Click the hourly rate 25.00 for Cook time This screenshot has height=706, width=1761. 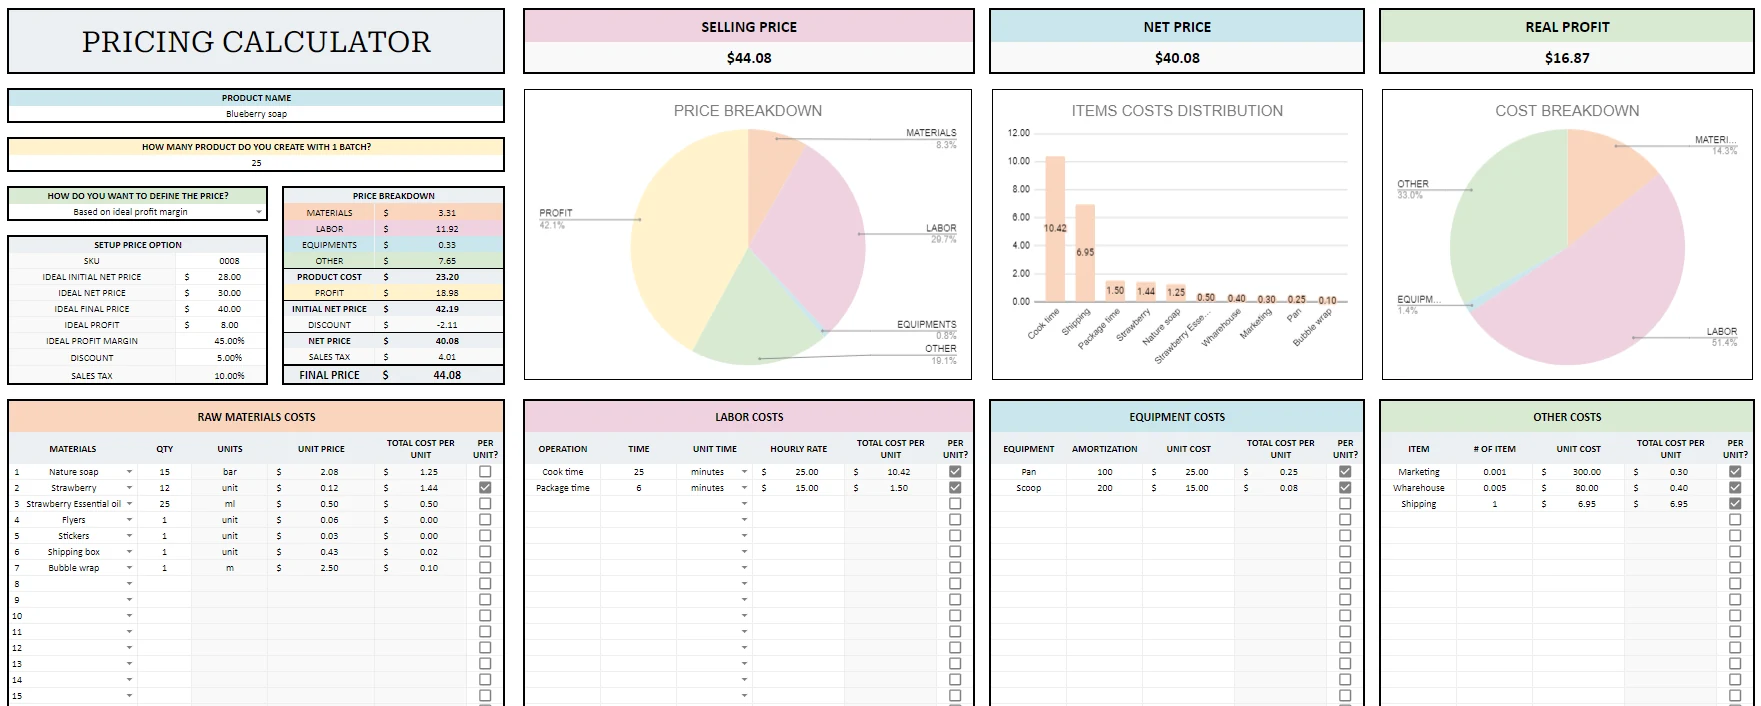tap(807, 472)
